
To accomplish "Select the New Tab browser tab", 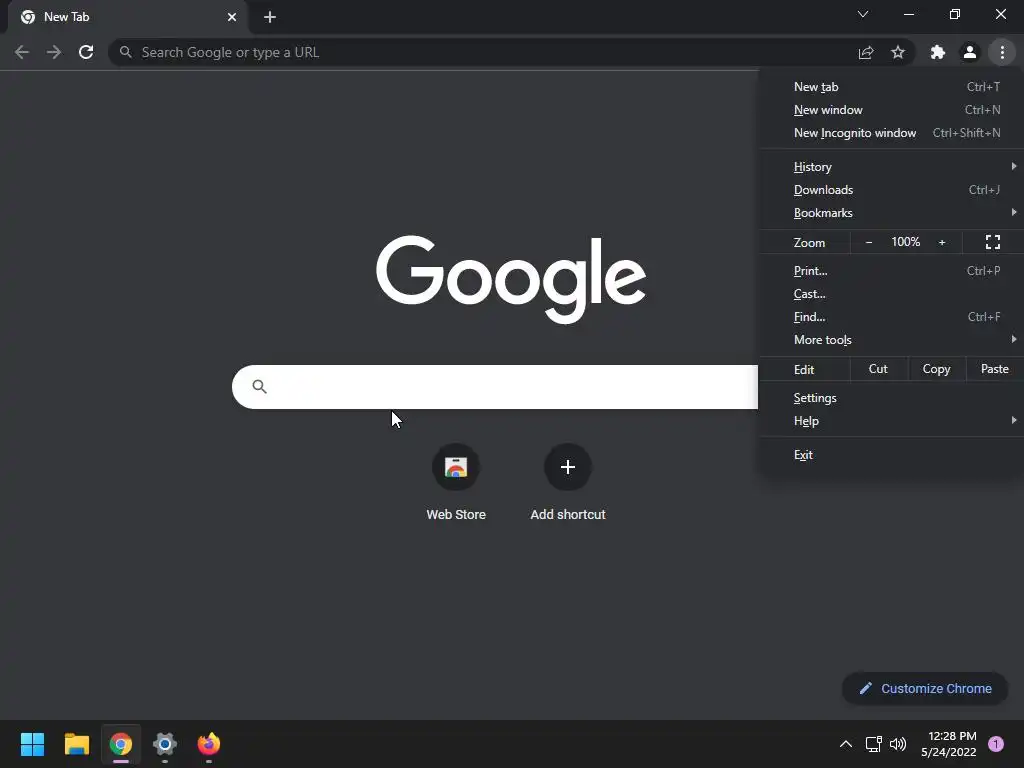I will 127,17.
